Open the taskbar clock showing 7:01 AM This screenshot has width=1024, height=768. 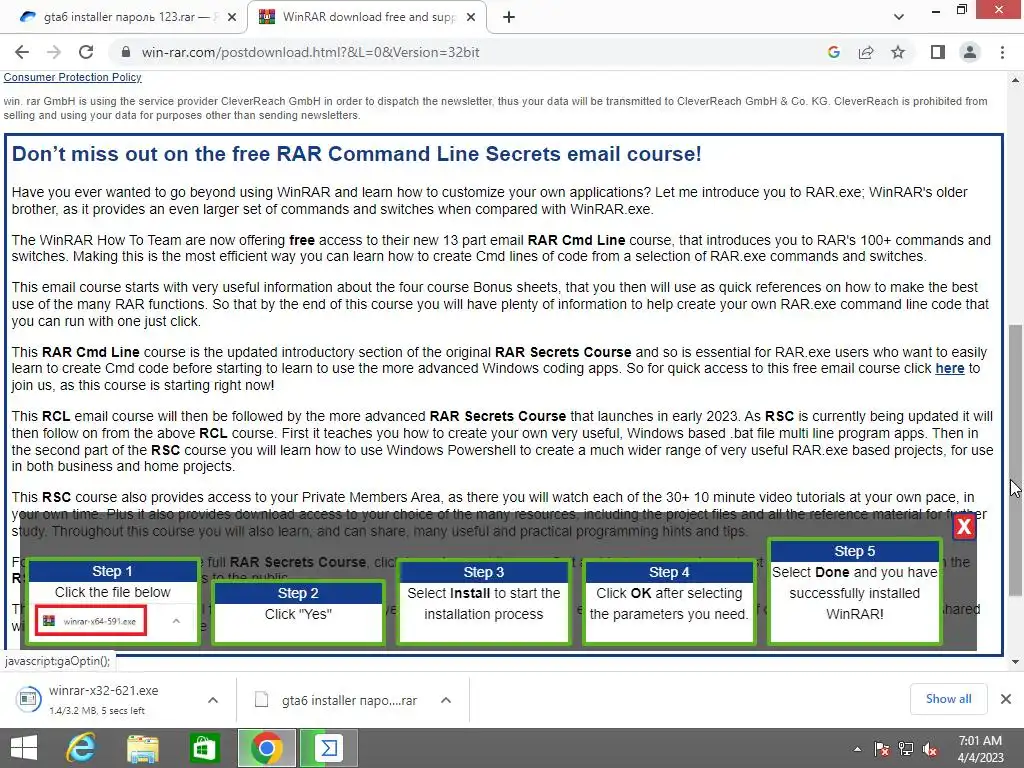(980, 748)
